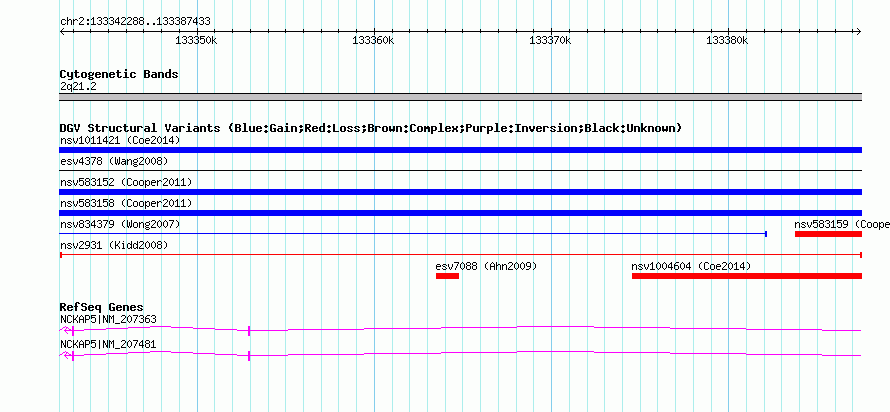Open variant label nsv2931 (Kidd2008)
This screenshot has height=412, width=890.
(114, 245)
